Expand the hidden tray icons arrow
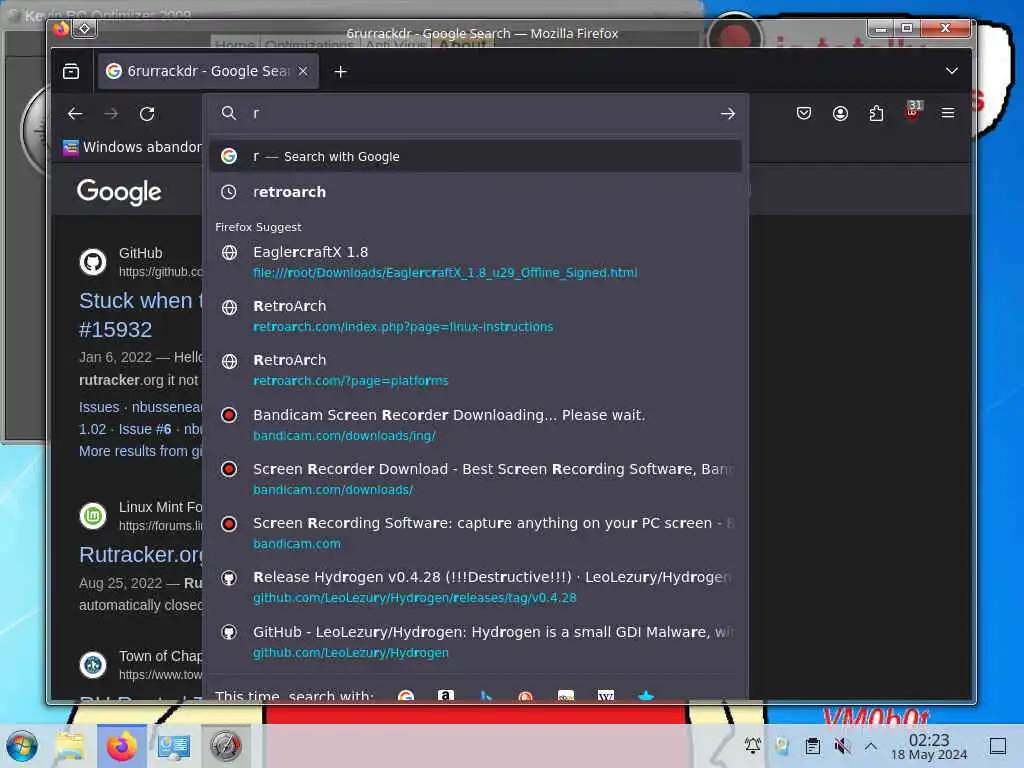This screenshot has height=768, width=1024. pyautogui.click(x=871, y=745)
